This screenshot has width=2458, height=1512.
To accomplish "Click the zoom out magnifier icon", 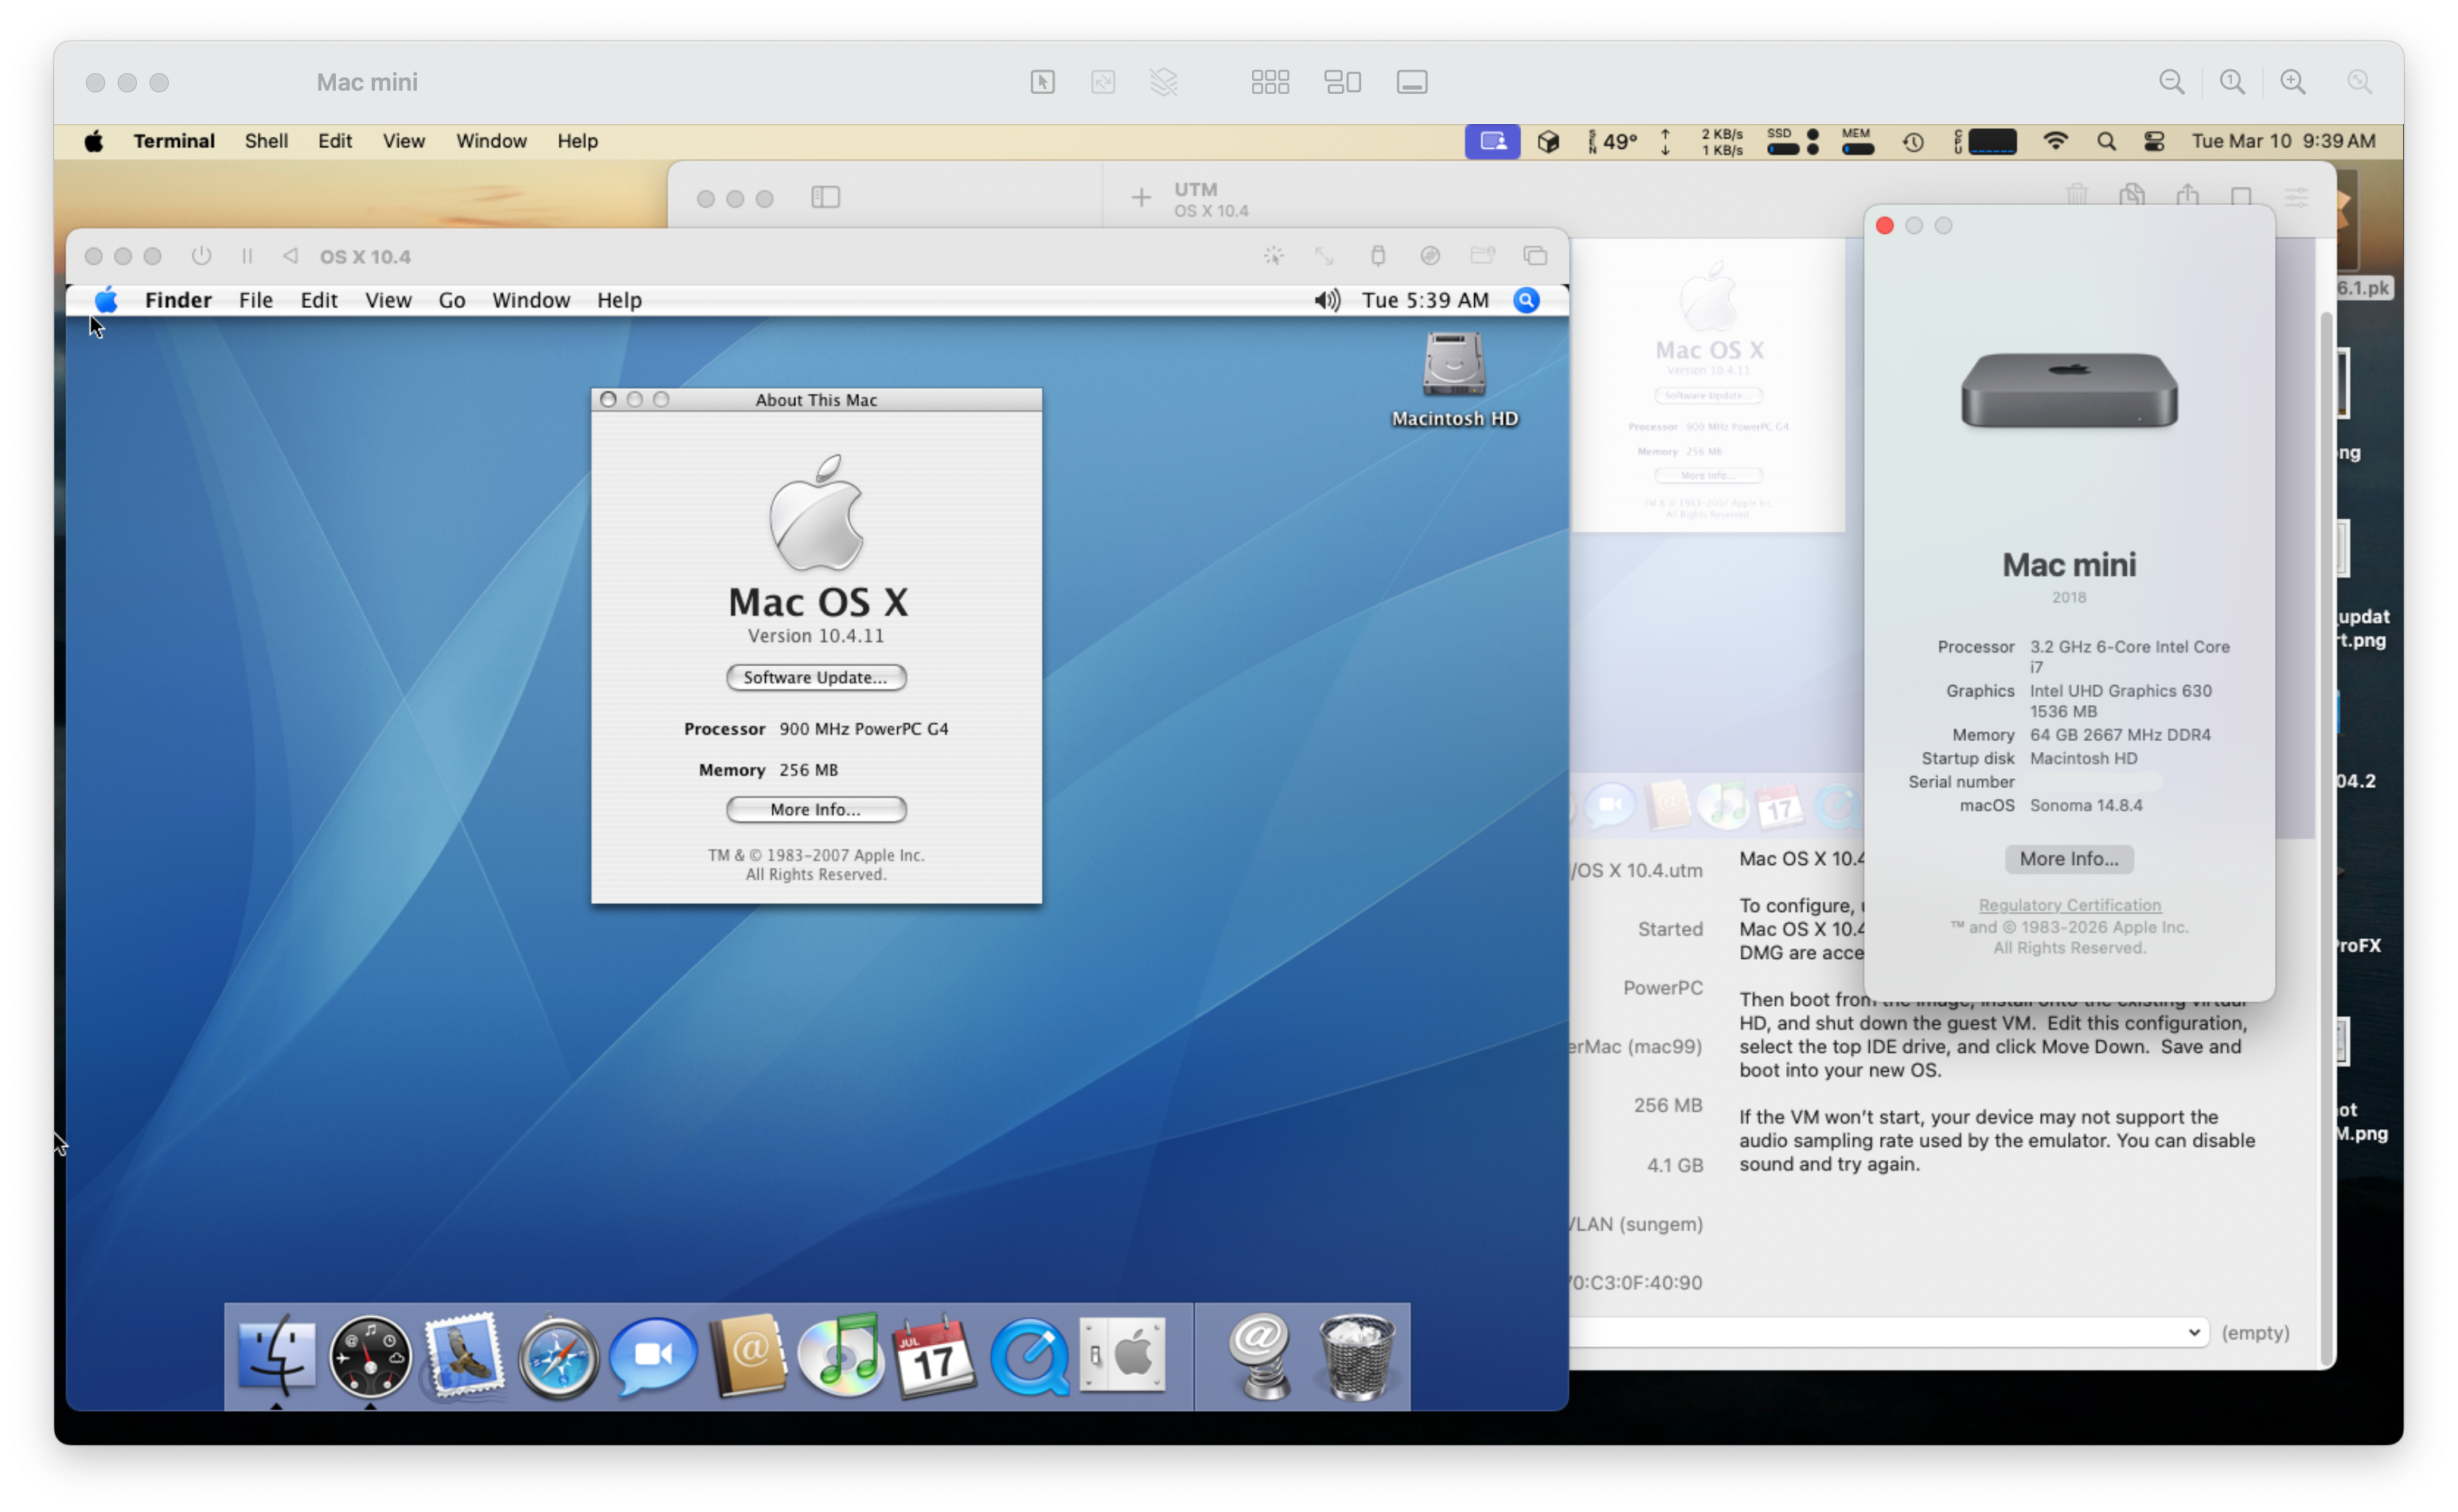I will [x=2171, y=82].
